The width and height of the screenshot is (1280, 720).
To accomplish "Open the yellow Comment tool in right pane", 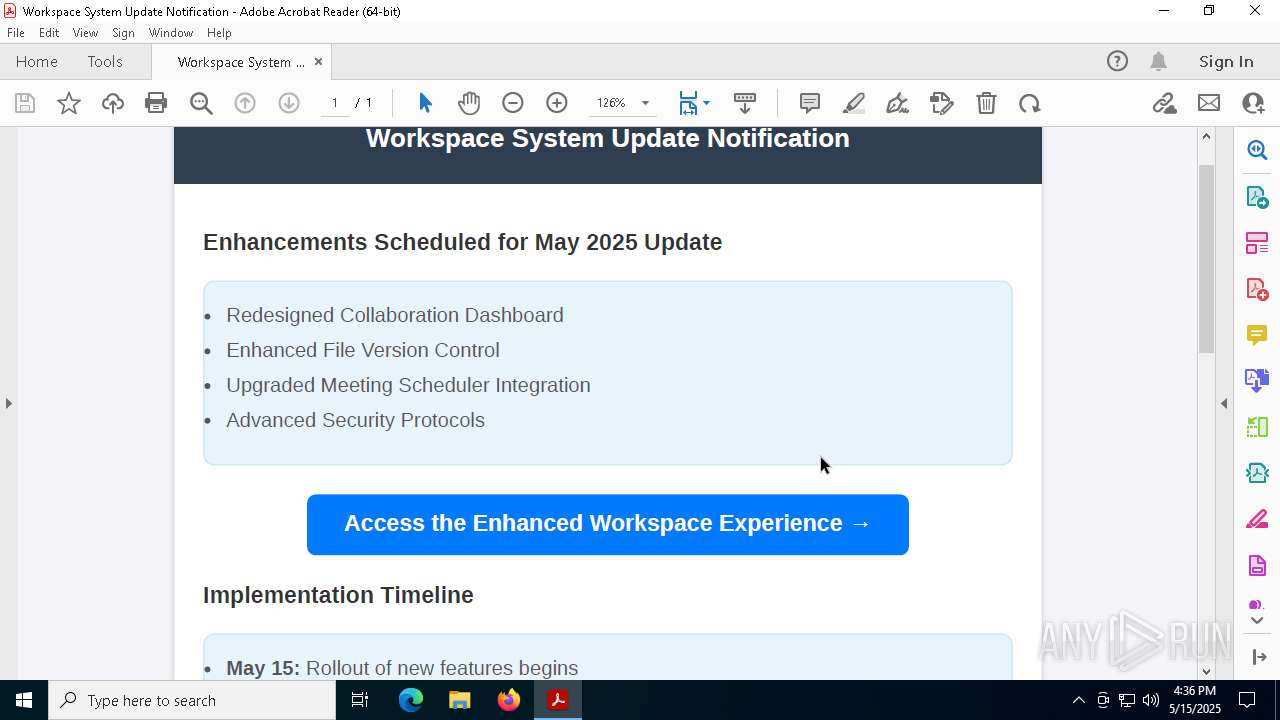I will (x=1257, y=334).
